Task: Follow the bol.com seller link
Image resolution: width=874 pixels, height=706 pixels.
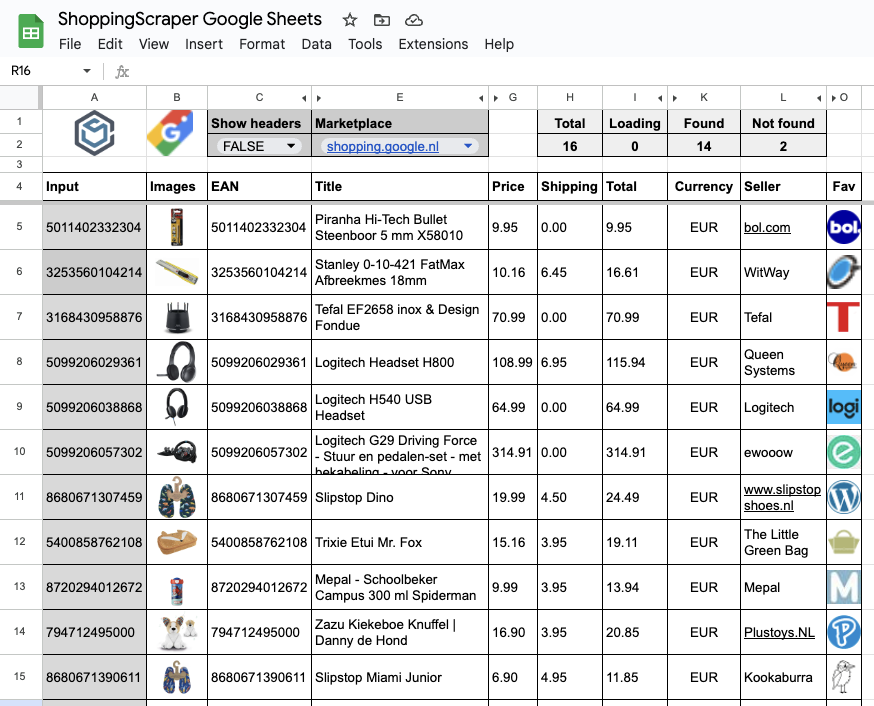Action: 767,227
